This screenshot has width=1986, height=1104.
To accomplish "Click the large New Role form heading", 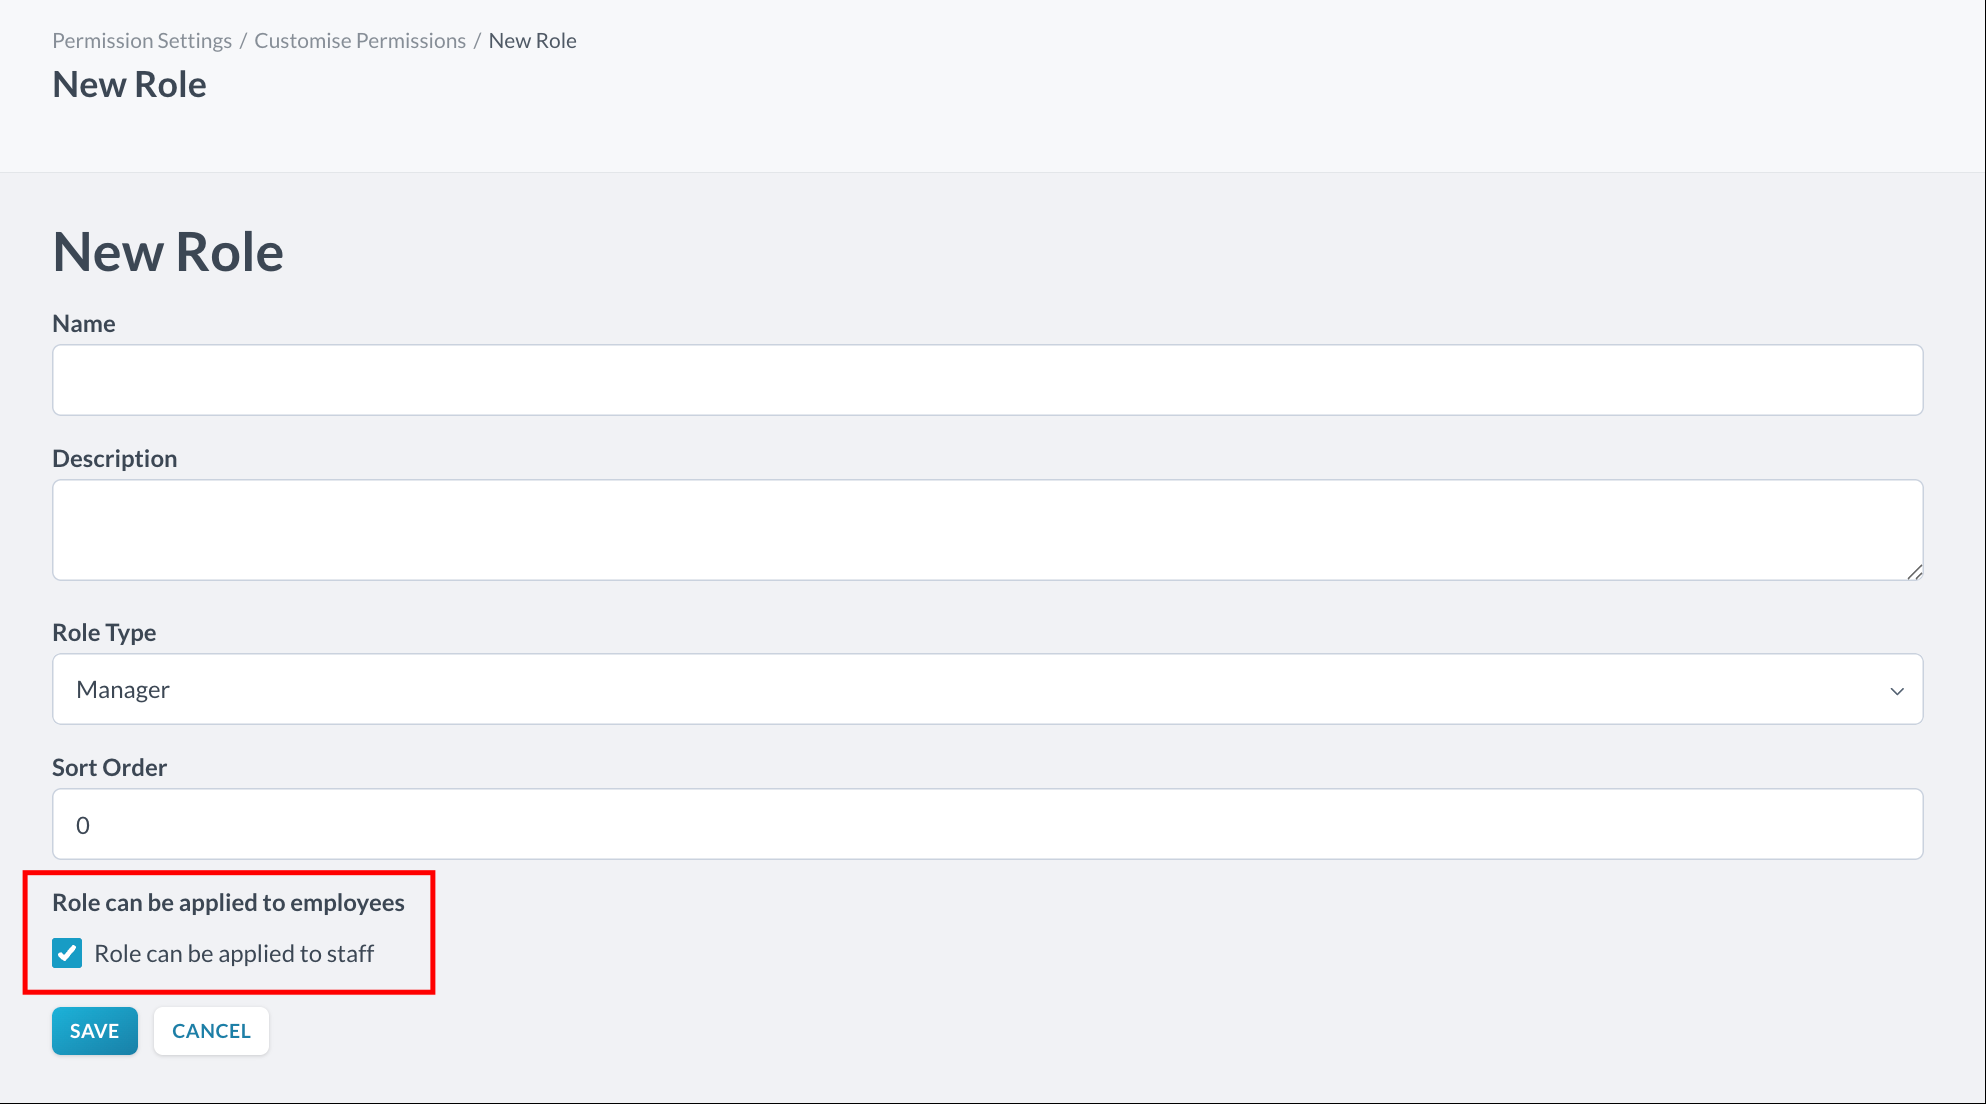I will click(168, 252).
